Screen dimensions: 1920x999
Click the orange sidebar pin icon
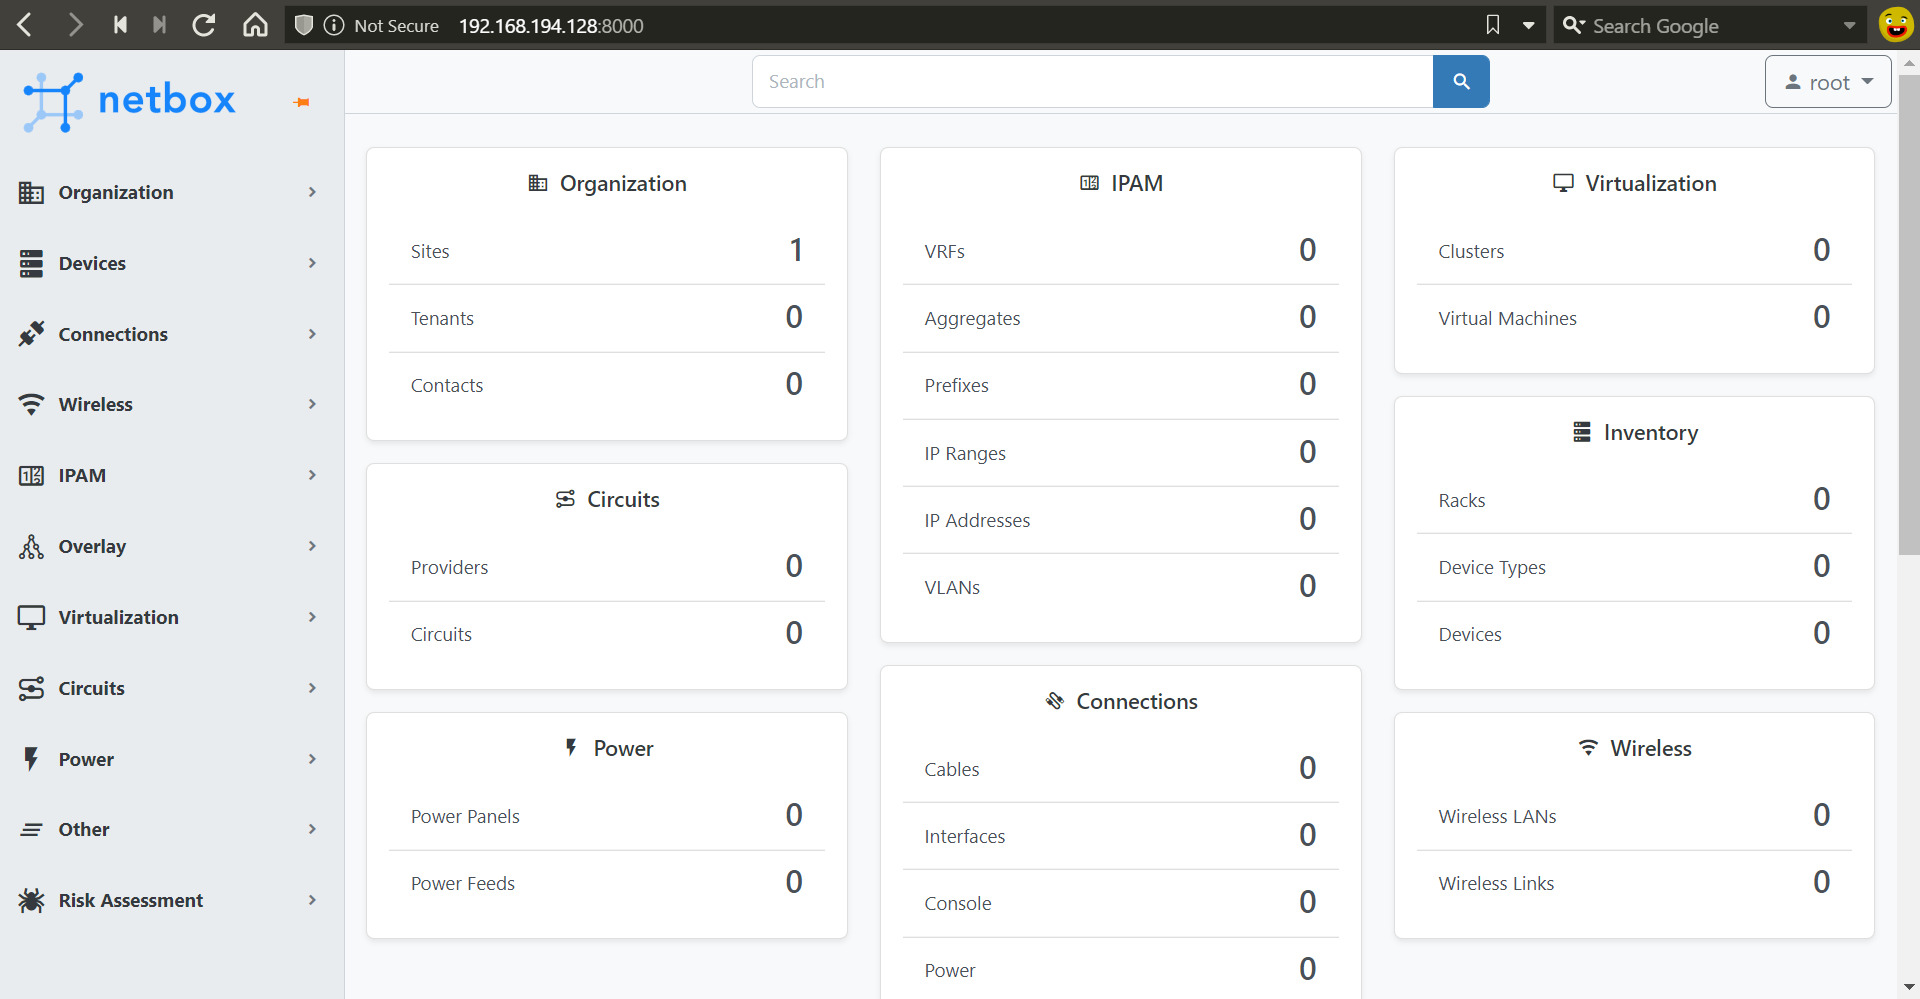pyautogui.click(x=301, y=102)
